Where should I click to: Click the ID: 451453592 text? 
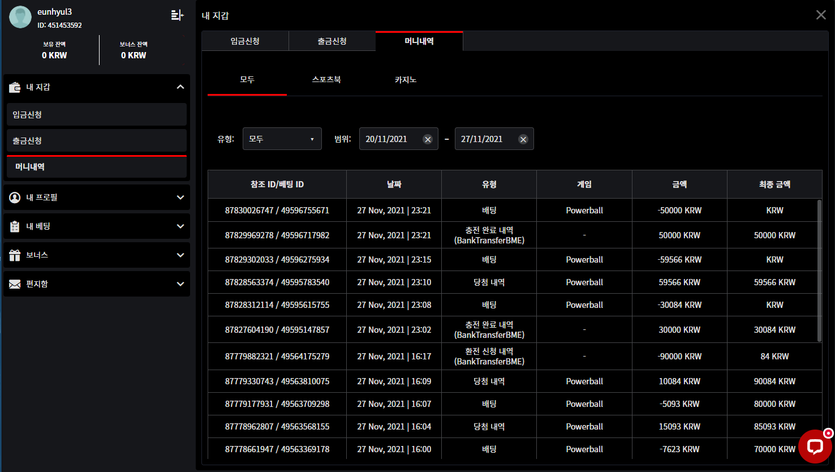click(60, 25)
